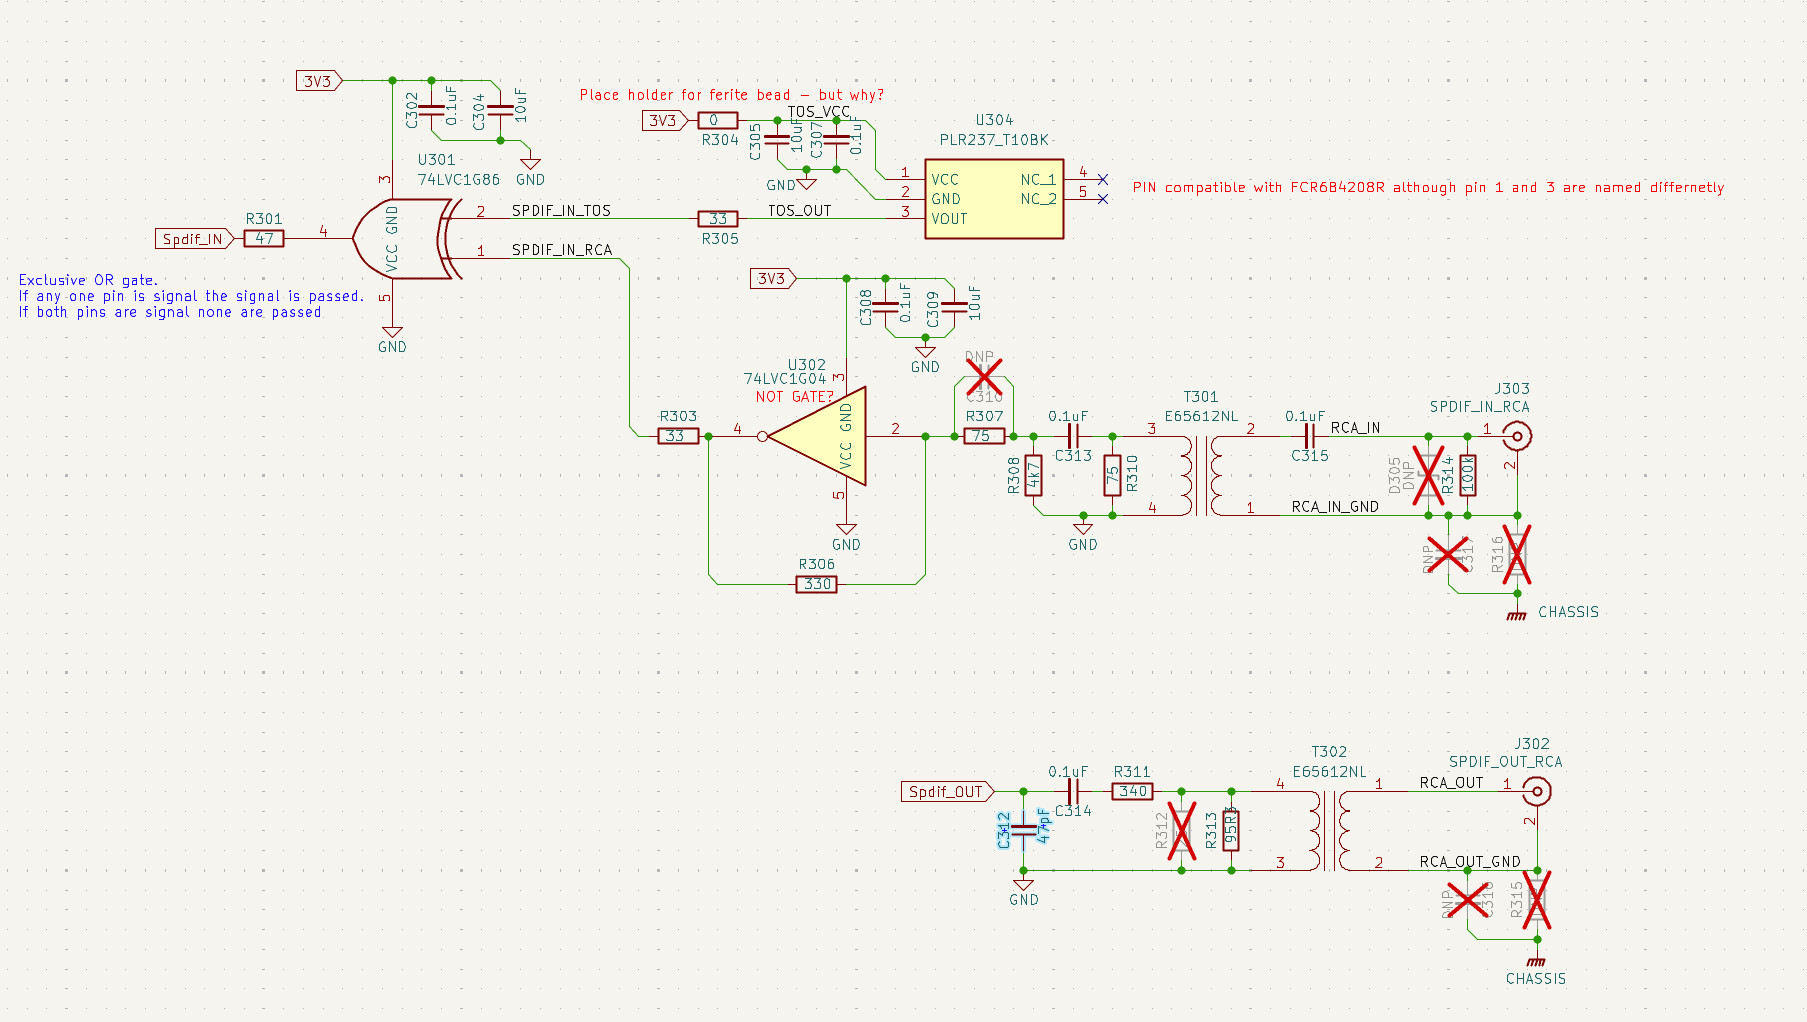Viewport: 1807px width, 1022px height.
Task: Select the U301 74LVC1G86 XOR gate symbol
Action: 406,239
